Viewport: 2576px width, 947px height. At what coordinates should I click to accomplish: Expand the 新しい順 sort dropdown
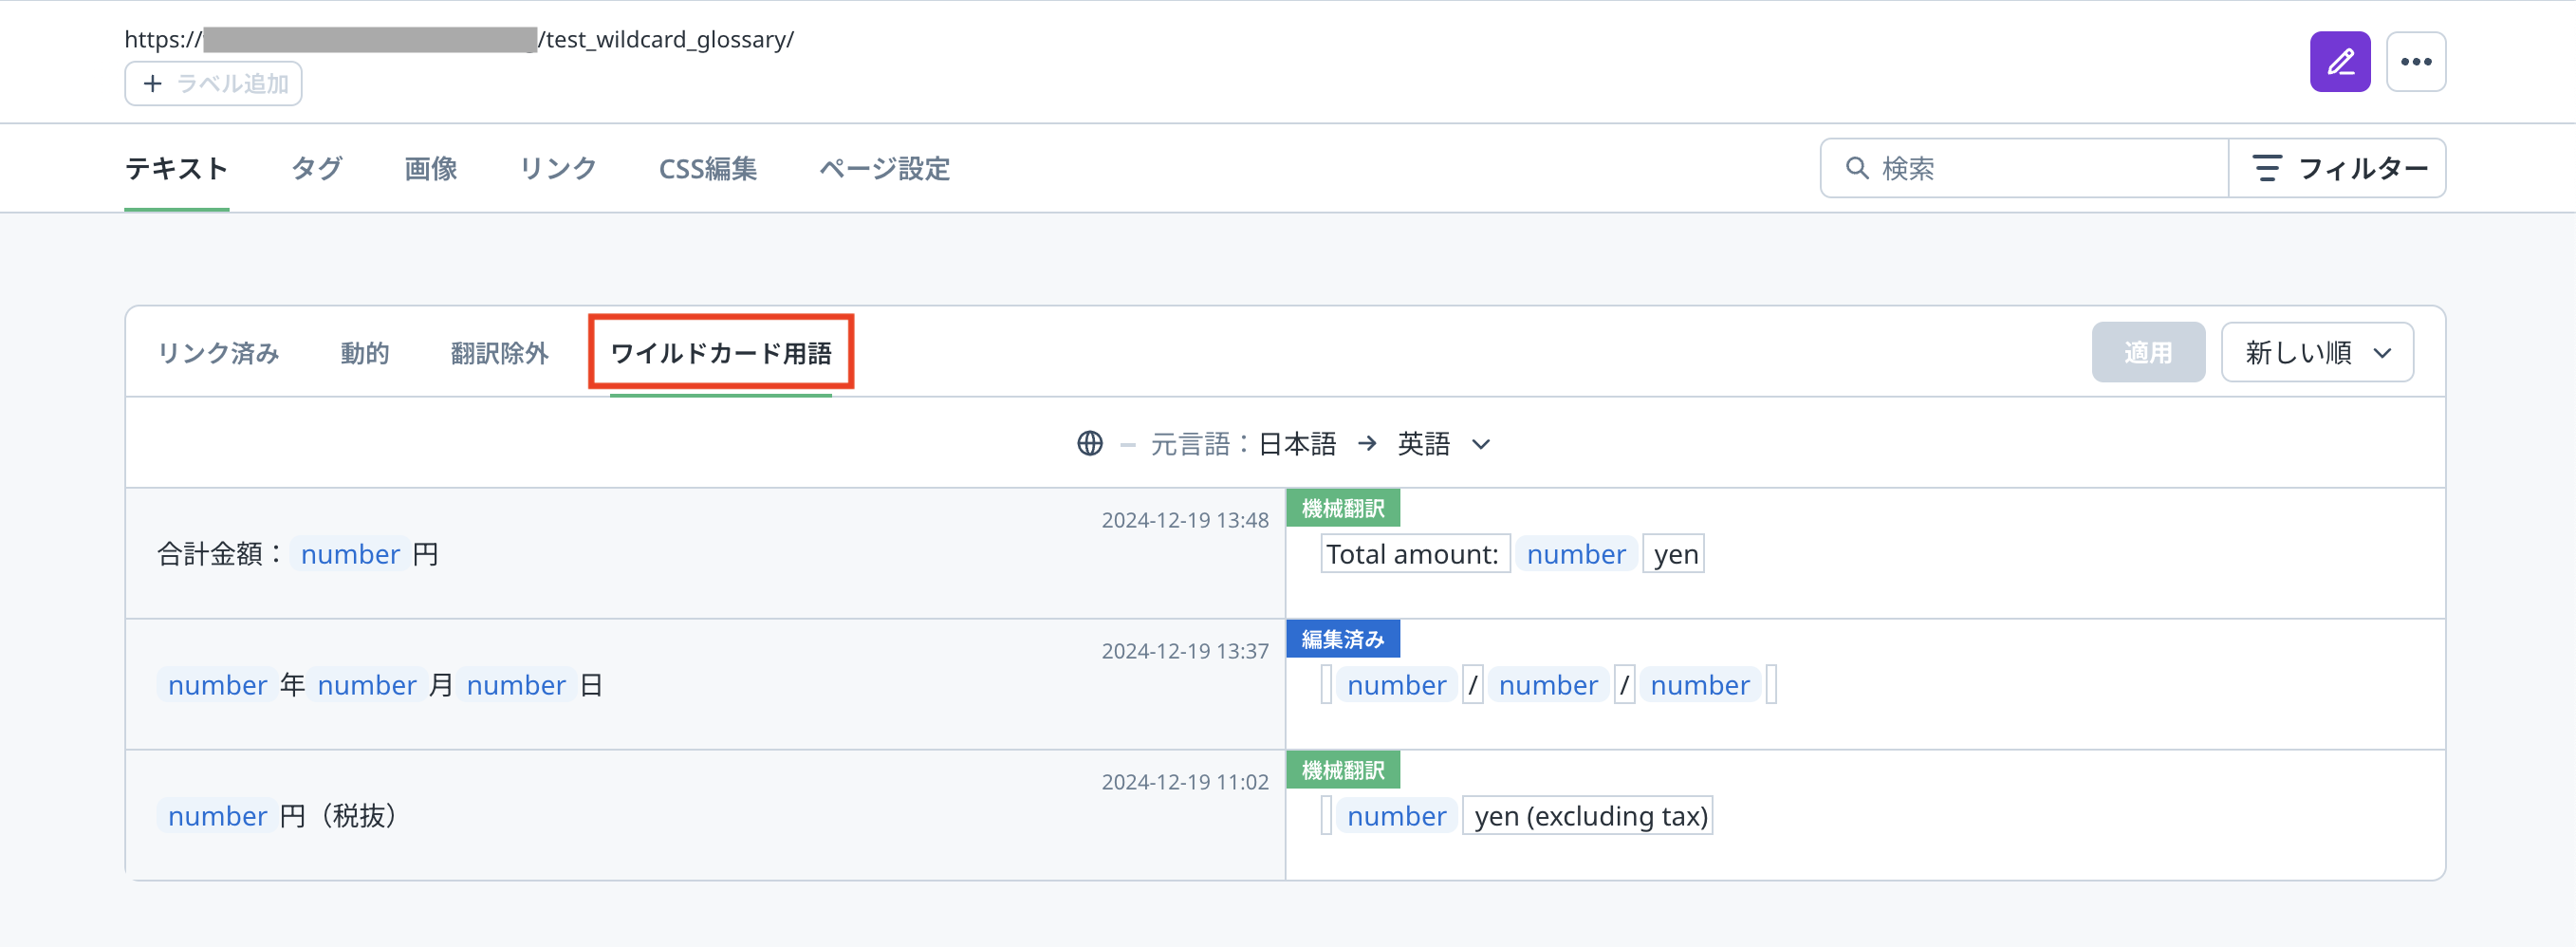click(x=2316, y=352)
